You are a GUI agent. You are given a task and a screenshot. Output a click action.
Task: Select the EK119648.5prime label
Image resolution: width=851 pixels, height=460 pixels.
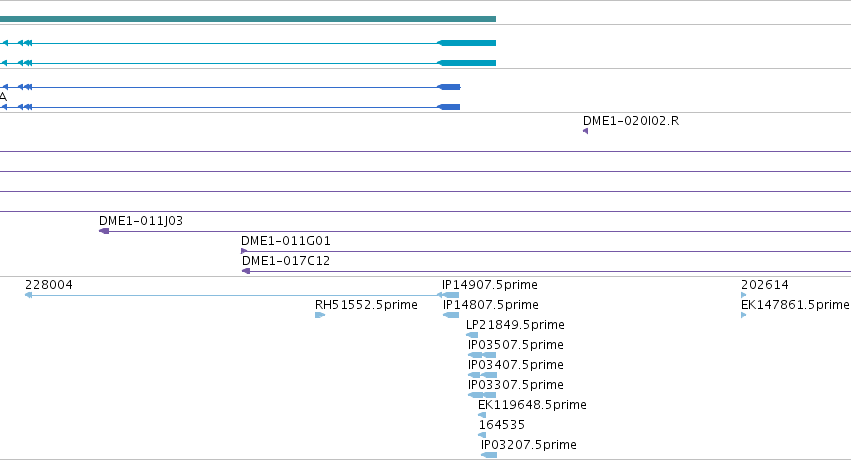point(532,405)
